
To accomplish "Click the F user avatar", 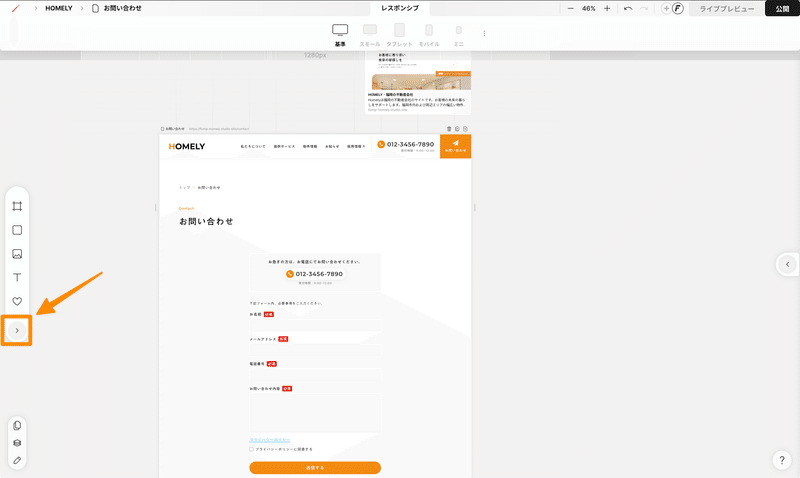I will click(678, 8).
